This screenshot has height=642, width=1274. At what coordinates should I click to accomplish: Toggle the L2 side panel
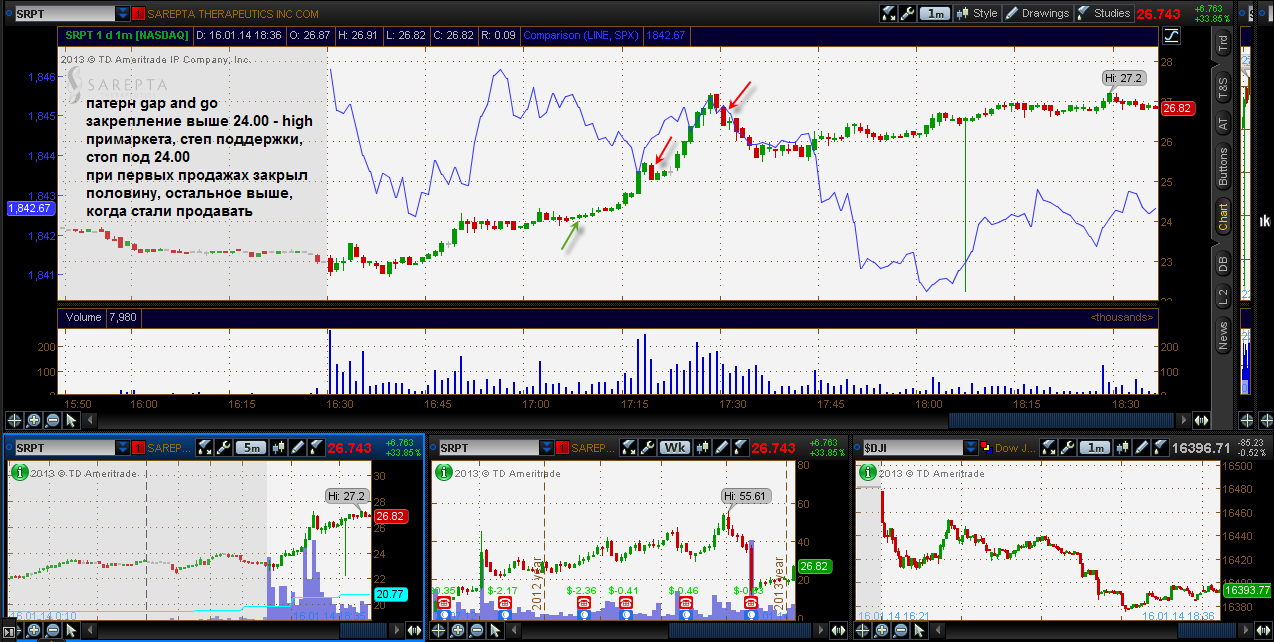pyautogui.click(x=1222, y=297)
